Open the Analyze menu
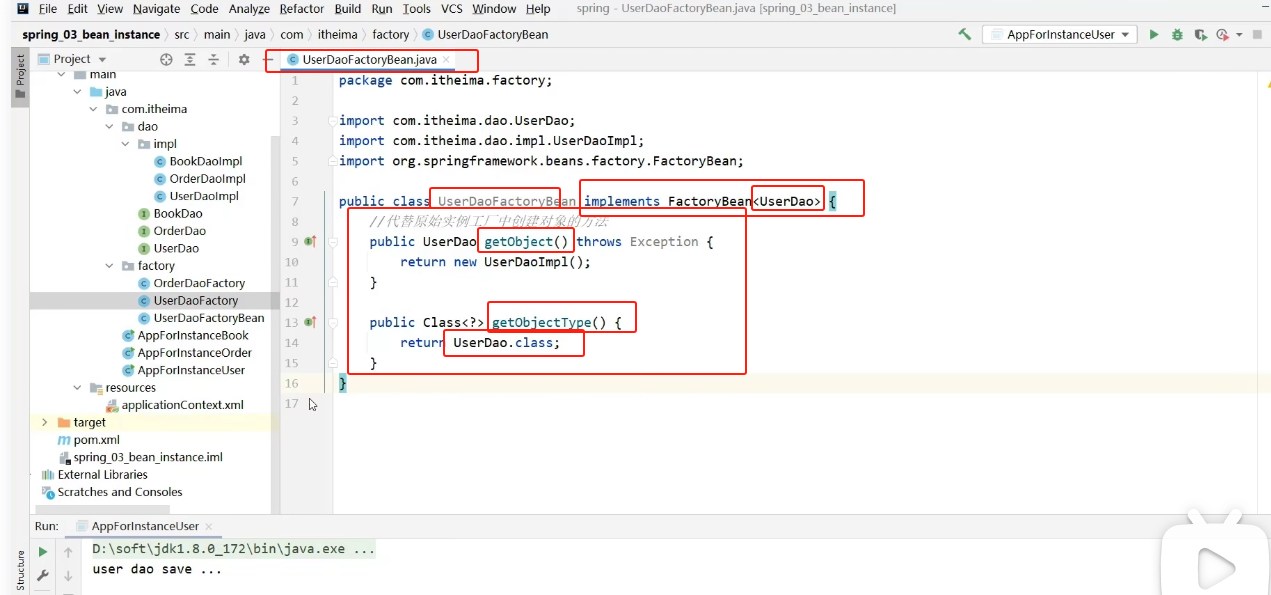1271x595 pixels. click(x=250, y=9)
